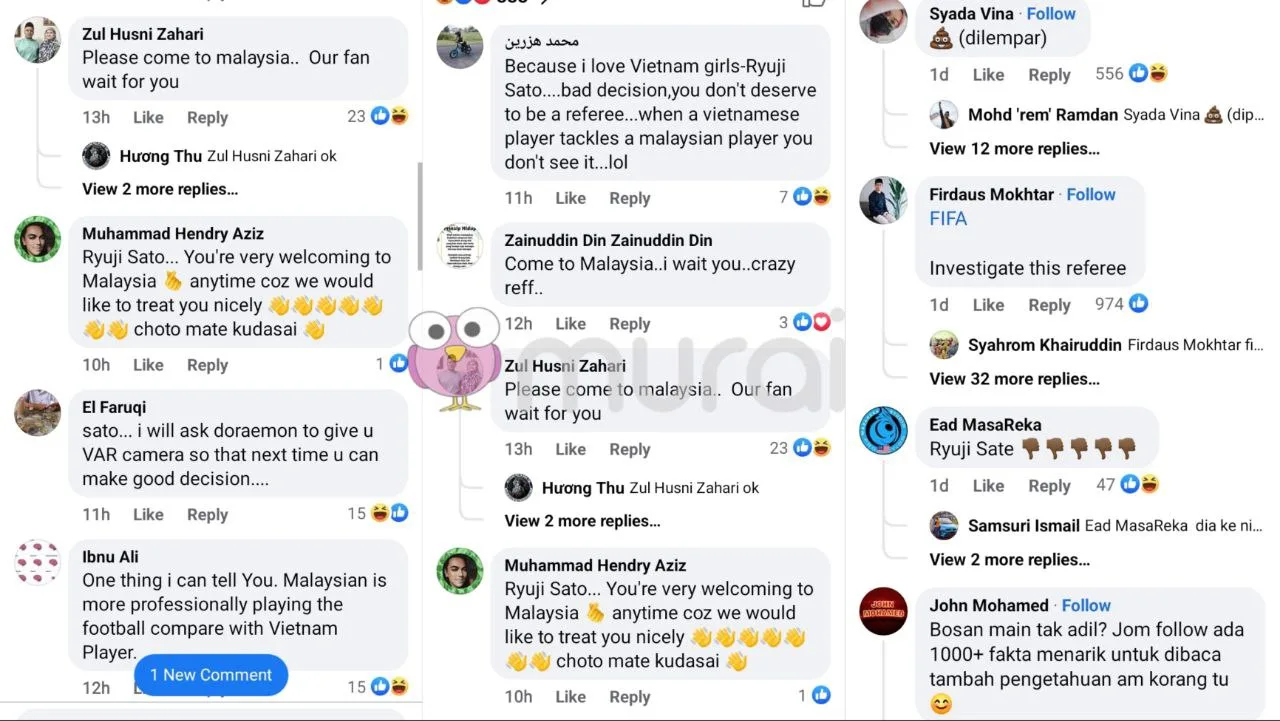The height and width of the screenshot is (721, 1280).
Task: Click reaction icons on El Faruqi's comment
Action: [389, 514]
